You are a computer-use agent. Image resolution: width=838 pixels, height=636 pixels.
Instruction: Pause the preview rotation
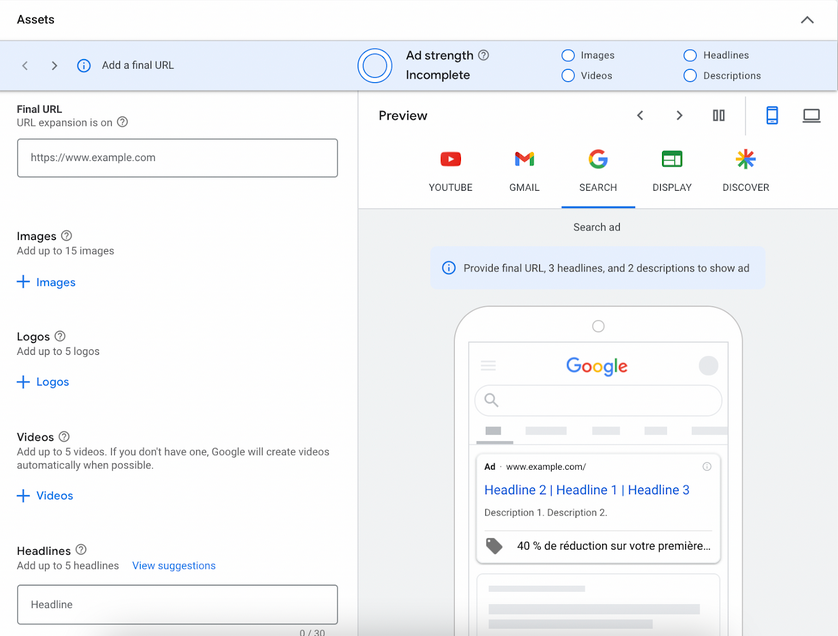[718, 116]
